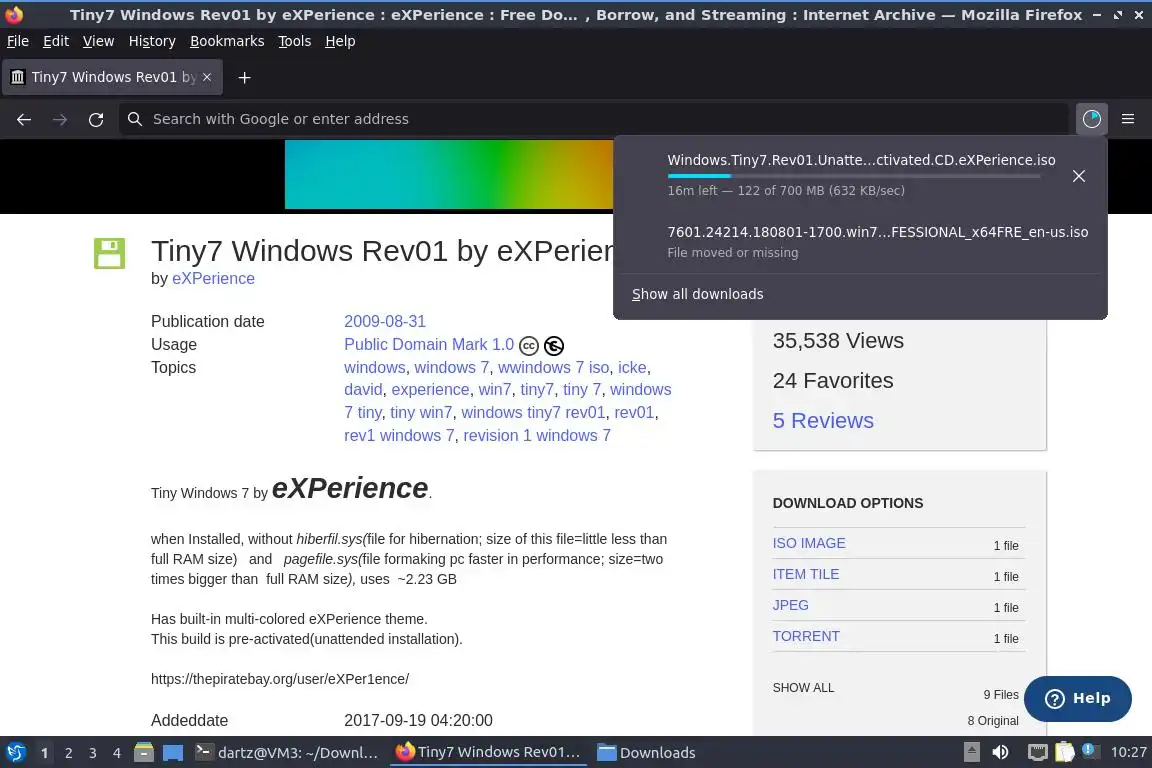Reload the current page
Image resolution: width=1152 pixels, height=768 pixels.
[x=96, y=119]
